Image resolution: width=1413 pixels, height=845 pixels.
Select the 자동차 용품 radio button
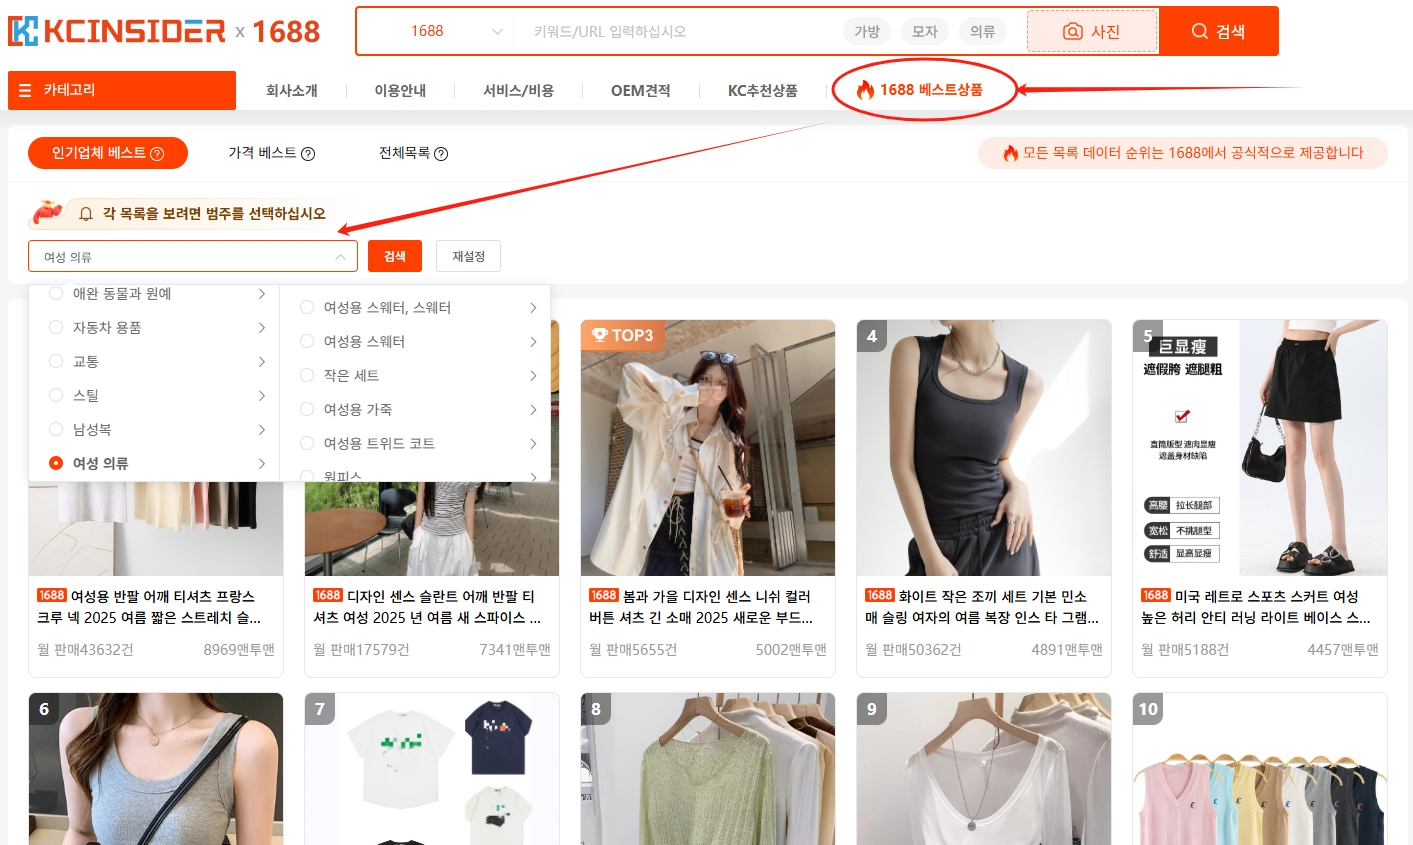point(56,328)
